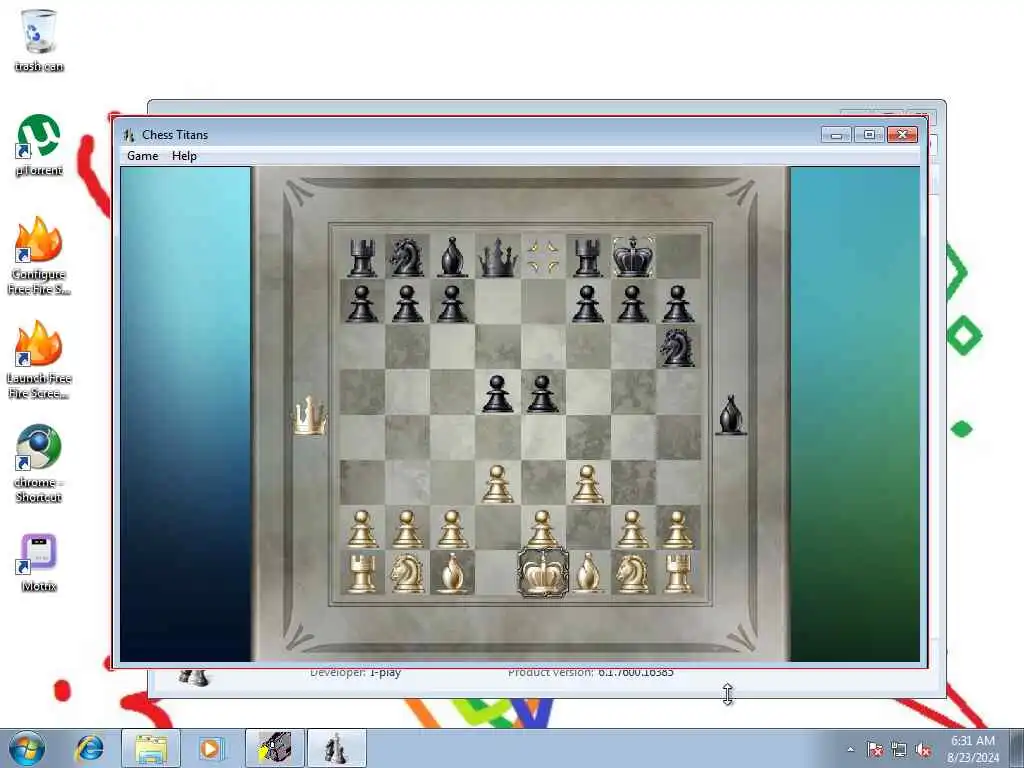Open the taskbar clock showing 6:31 AM
This screenshot has width=1024, height=768.
[x=972, y=748]
